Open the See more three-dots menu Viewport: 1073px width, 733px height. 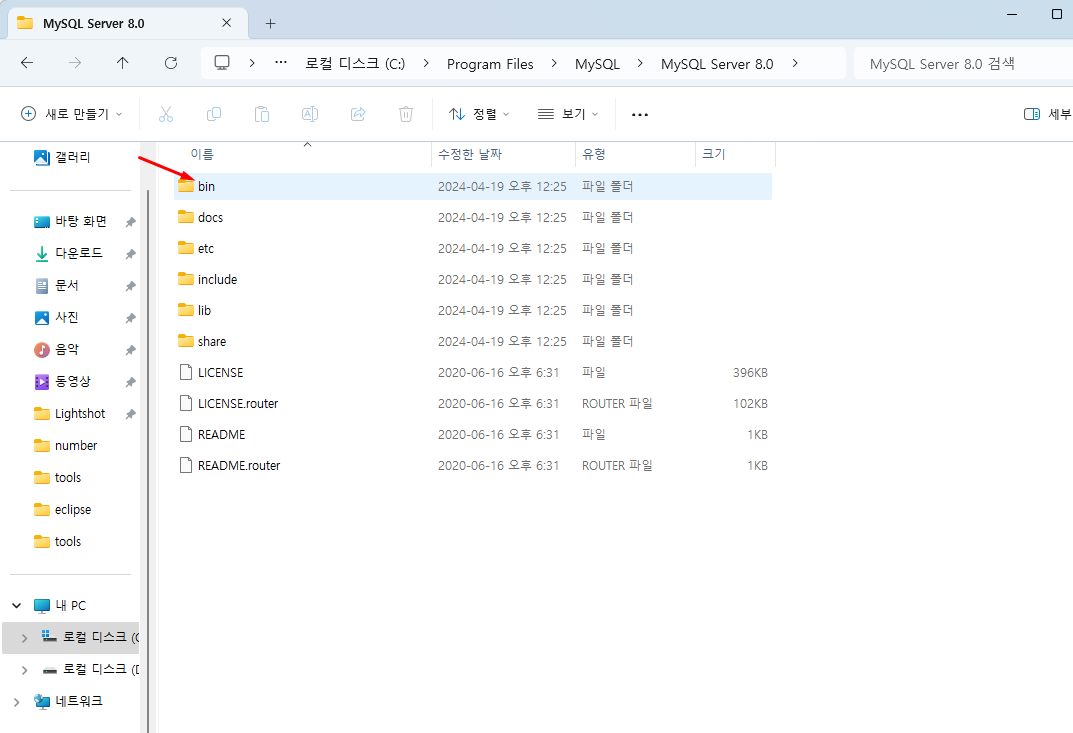640,114
